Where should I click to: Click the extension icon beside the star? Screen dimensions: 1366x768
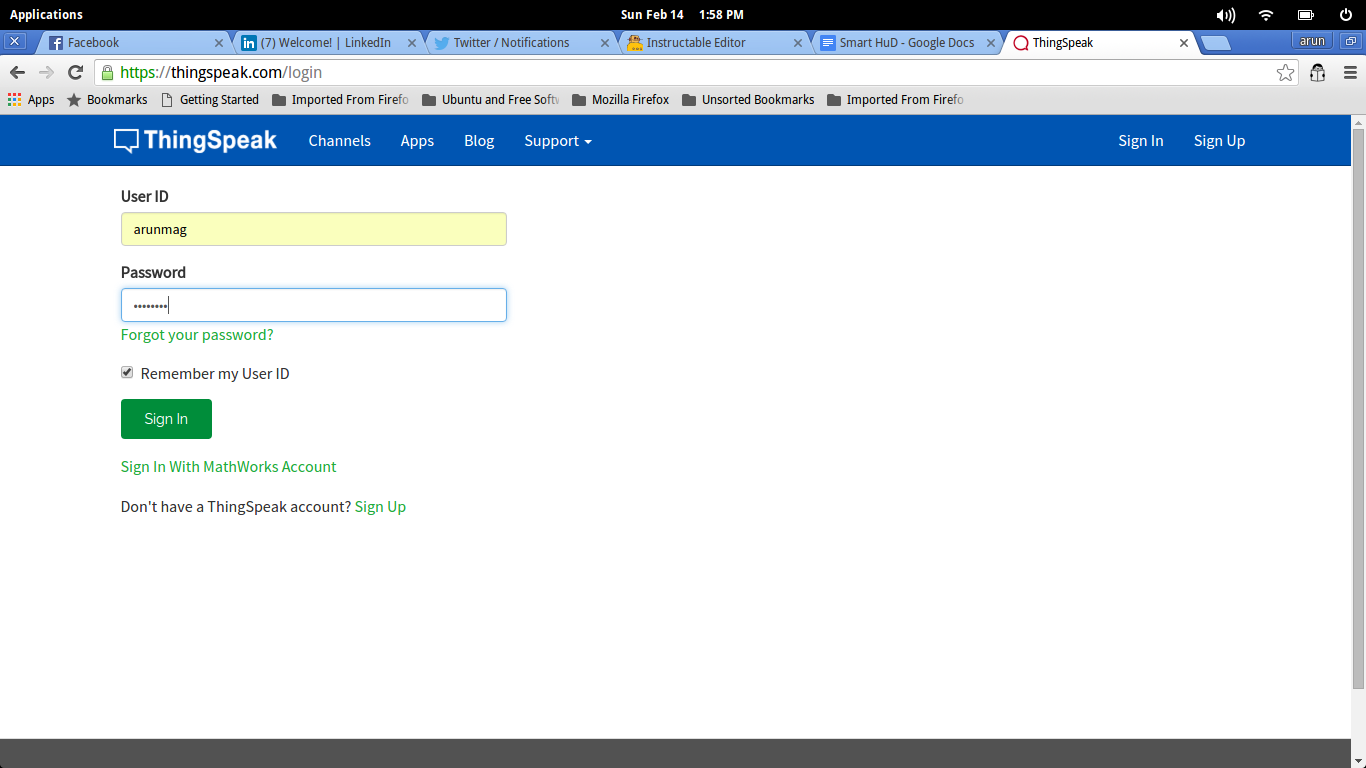(x=1318, y=72)
